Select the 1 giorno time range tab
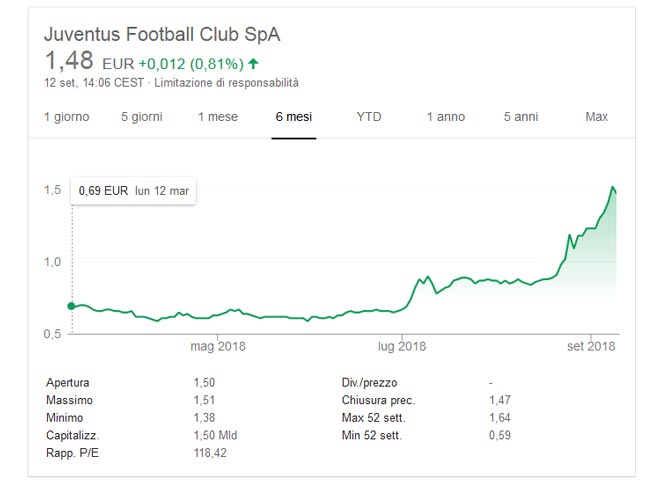 (66, 117)
